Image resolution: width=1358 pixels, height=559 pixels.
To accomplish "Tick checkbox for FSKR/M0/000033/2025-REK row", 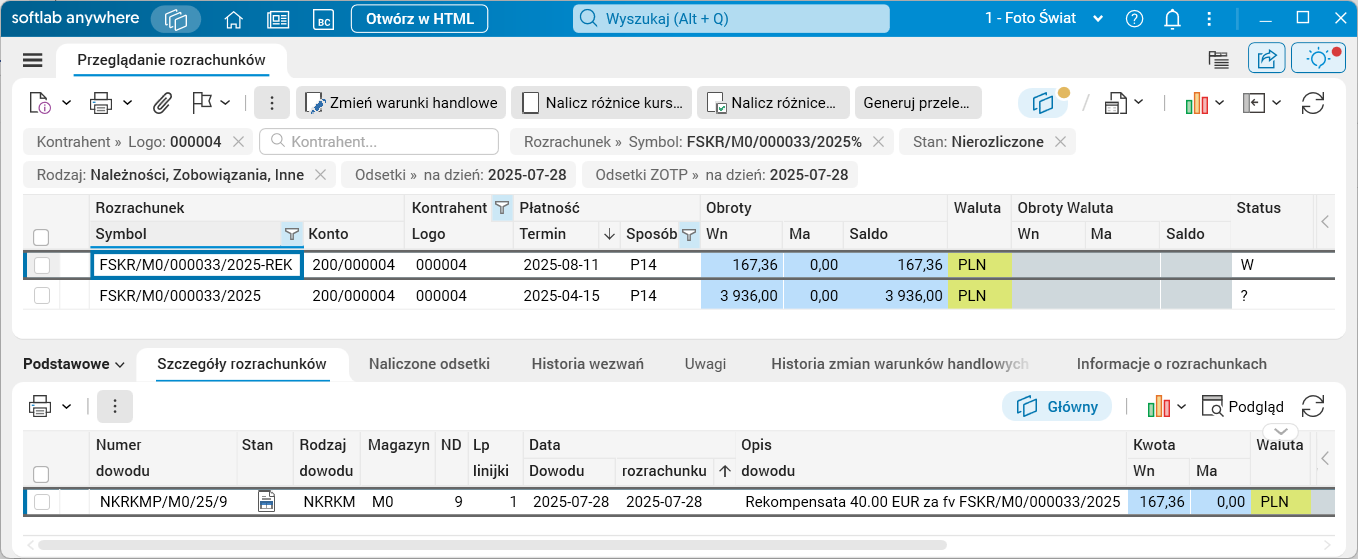I will (x=41, y=265).
